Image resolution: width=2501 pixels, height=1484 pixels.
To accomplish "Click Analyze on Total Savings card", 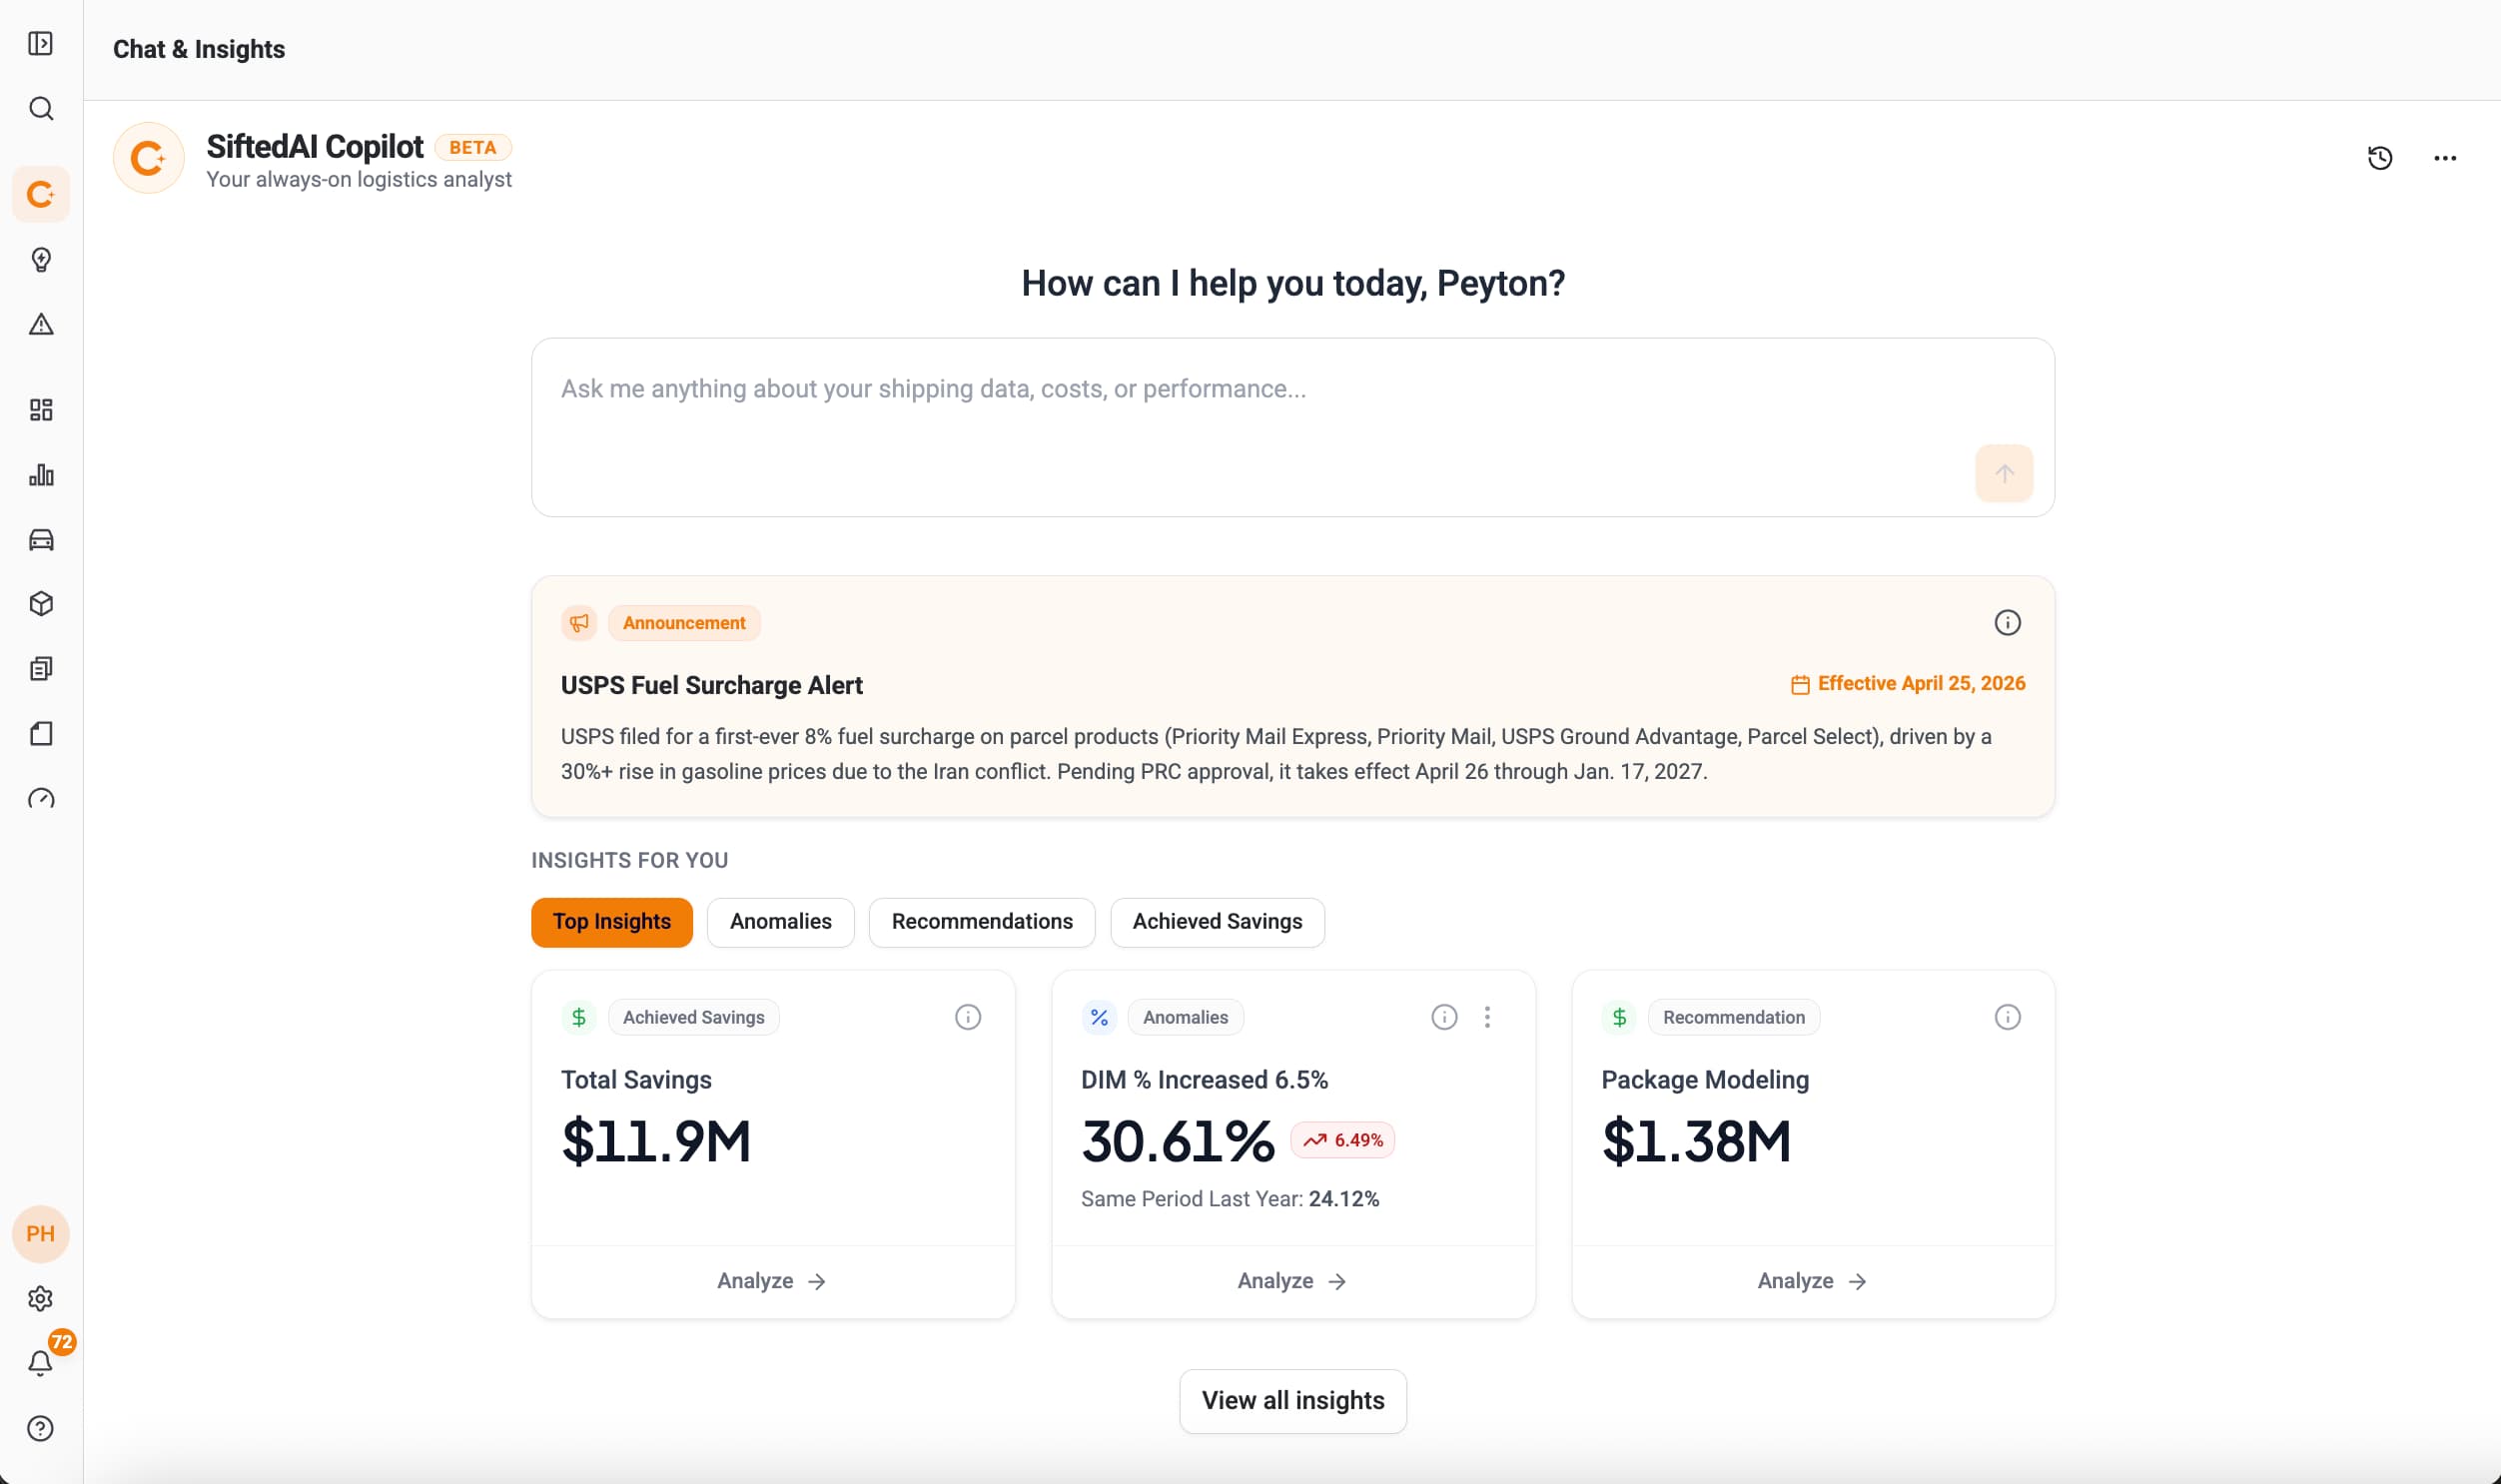I will 772,1281.
